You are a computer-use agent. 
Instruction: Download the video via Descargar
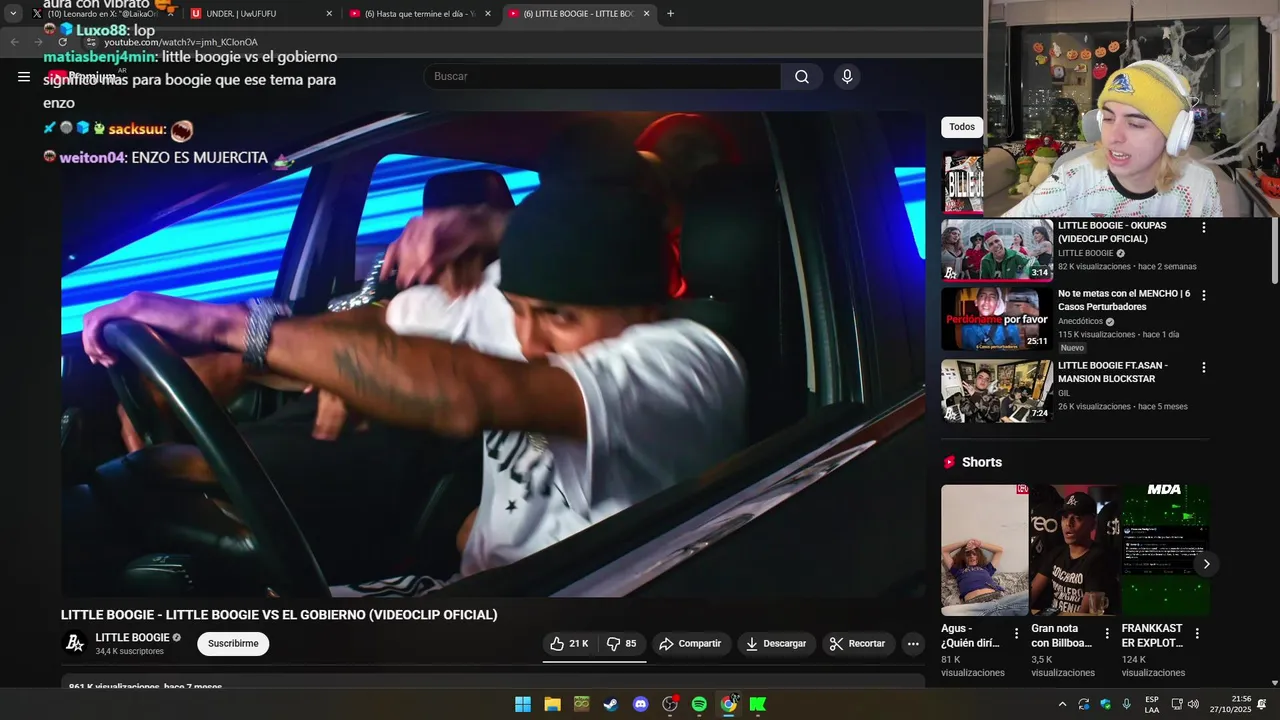[x=776, y=644]
